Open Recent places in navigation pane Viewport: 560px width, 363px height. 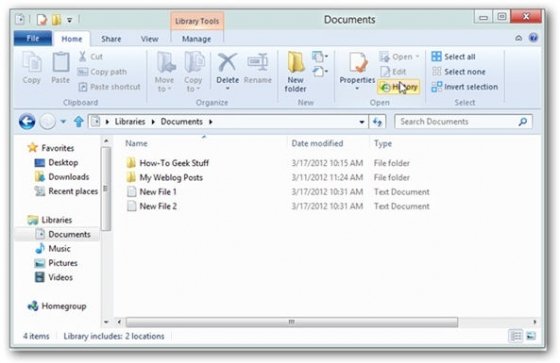pos(66,191)
